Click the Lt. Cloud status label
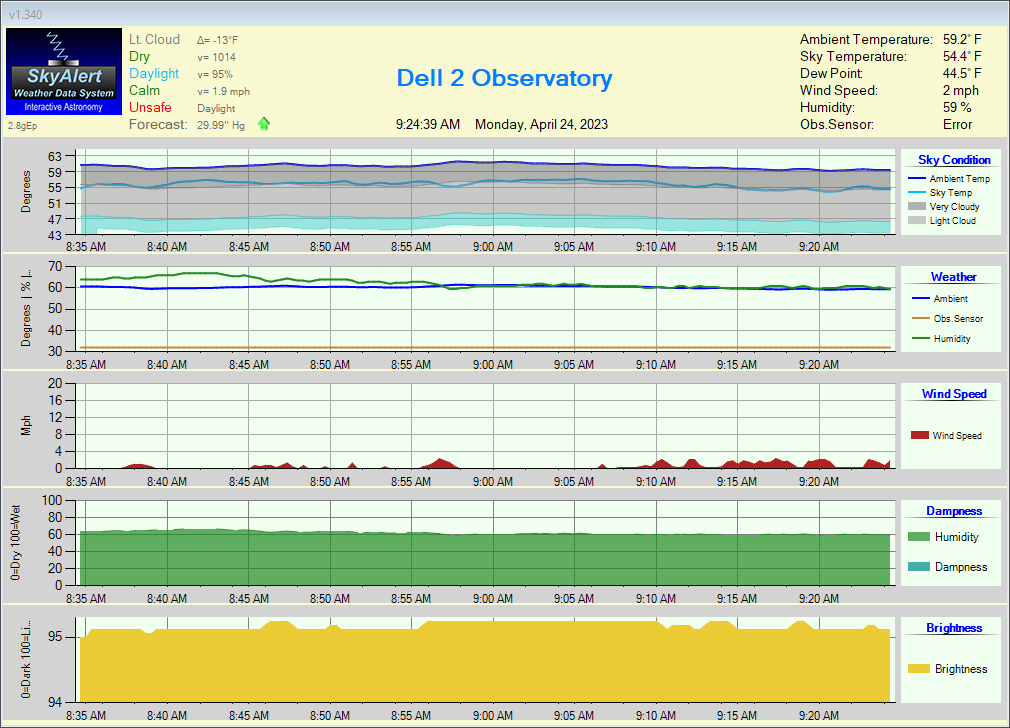 [x=154, y=40]
